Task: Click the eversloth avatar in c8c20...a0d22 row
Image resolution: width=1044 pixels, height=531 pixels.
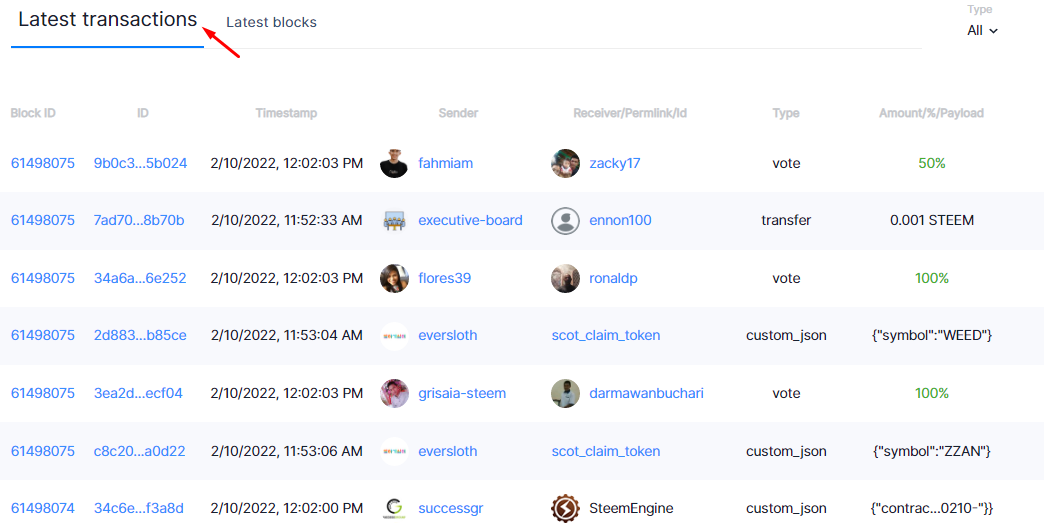Action: tap(394, 451)
